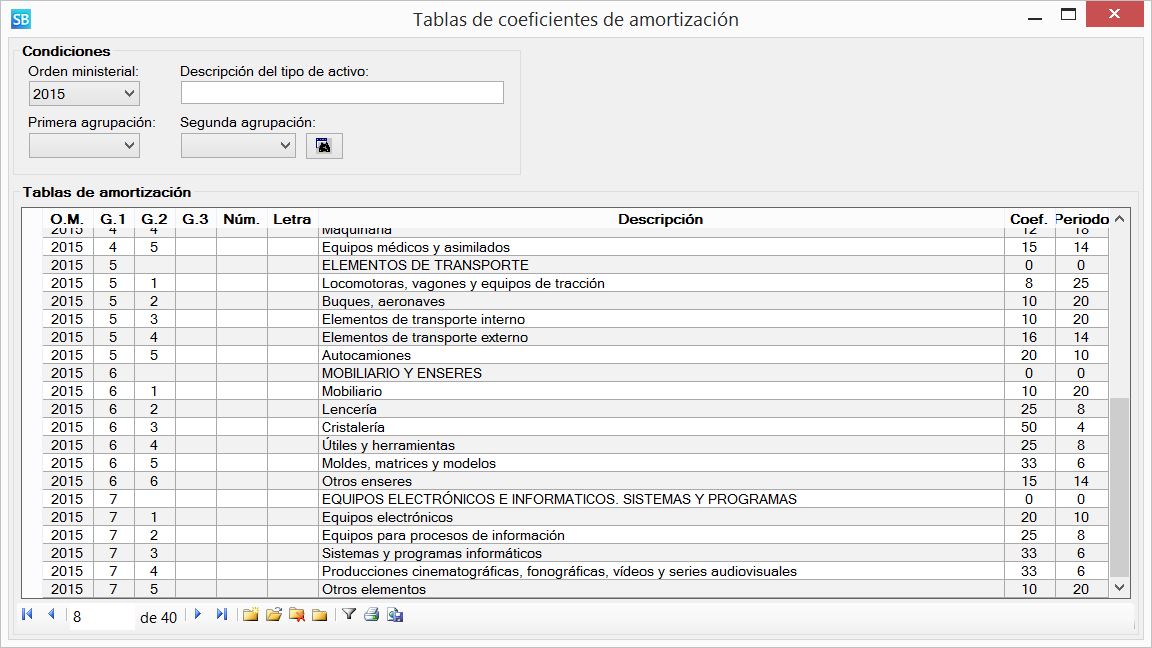This screenshot has height=648, width=1152.
Task: Click the open folder icon
Action: point(274,615)
